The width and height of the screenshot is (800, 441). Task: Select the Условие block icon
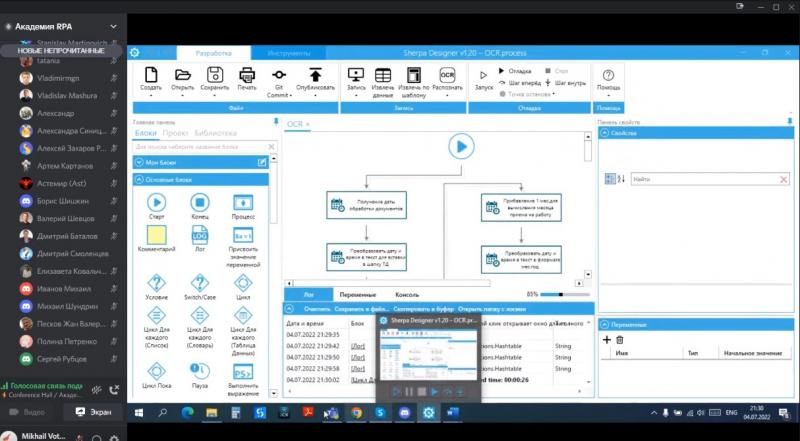156,283
